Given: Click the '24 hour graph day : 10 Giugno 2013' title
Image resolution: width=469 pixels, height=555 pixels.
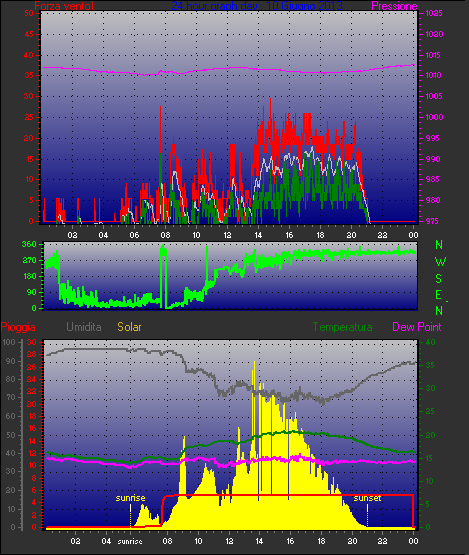Looking at the screenshot, I should (257, 6).
